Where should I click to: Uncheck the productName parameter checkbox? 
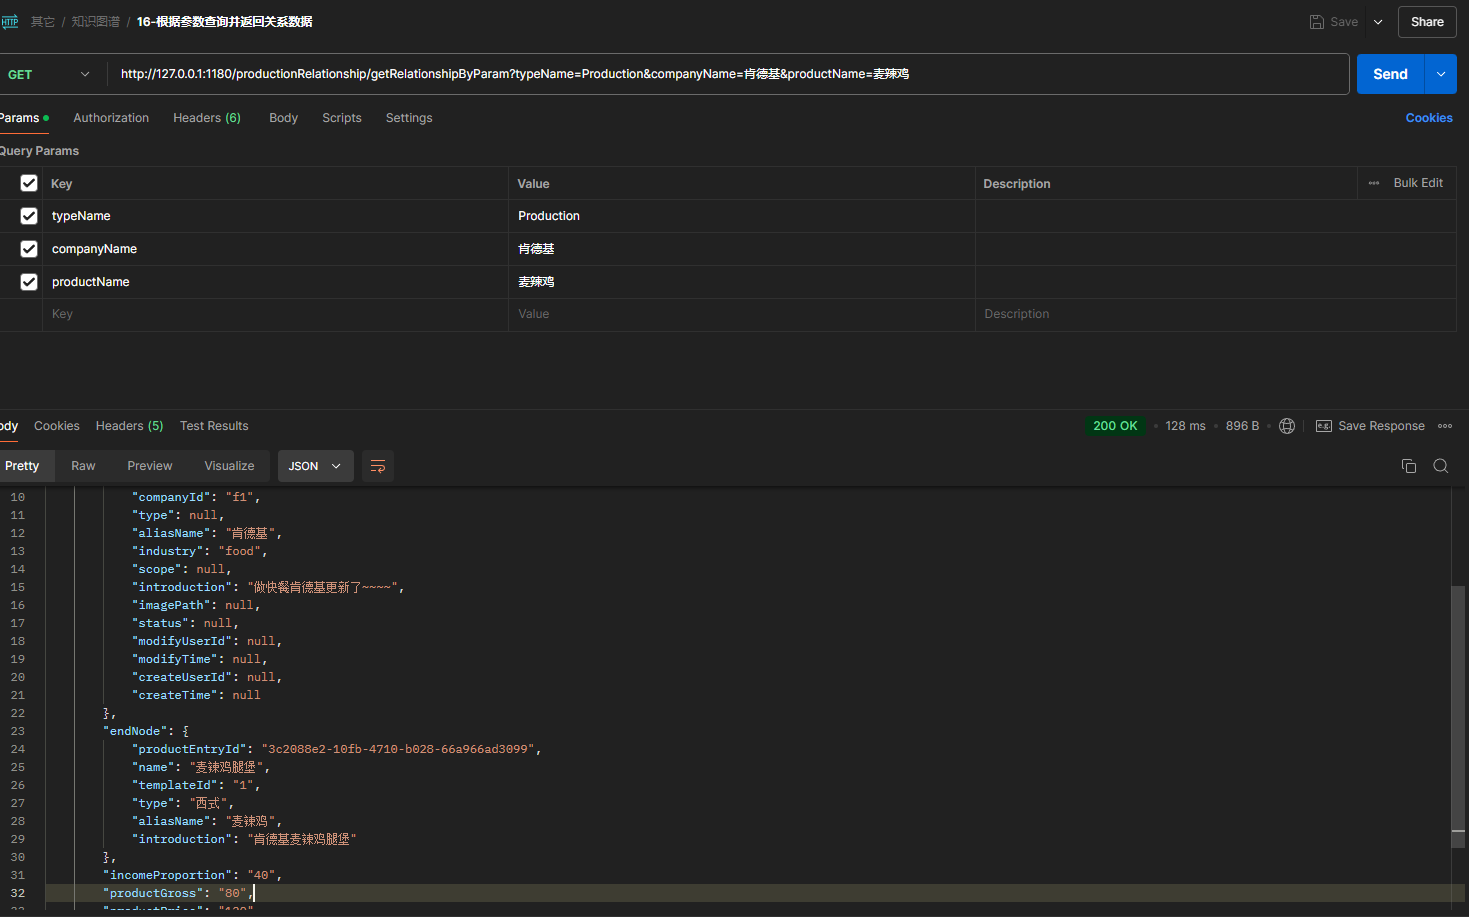click(x=29, y=282)
